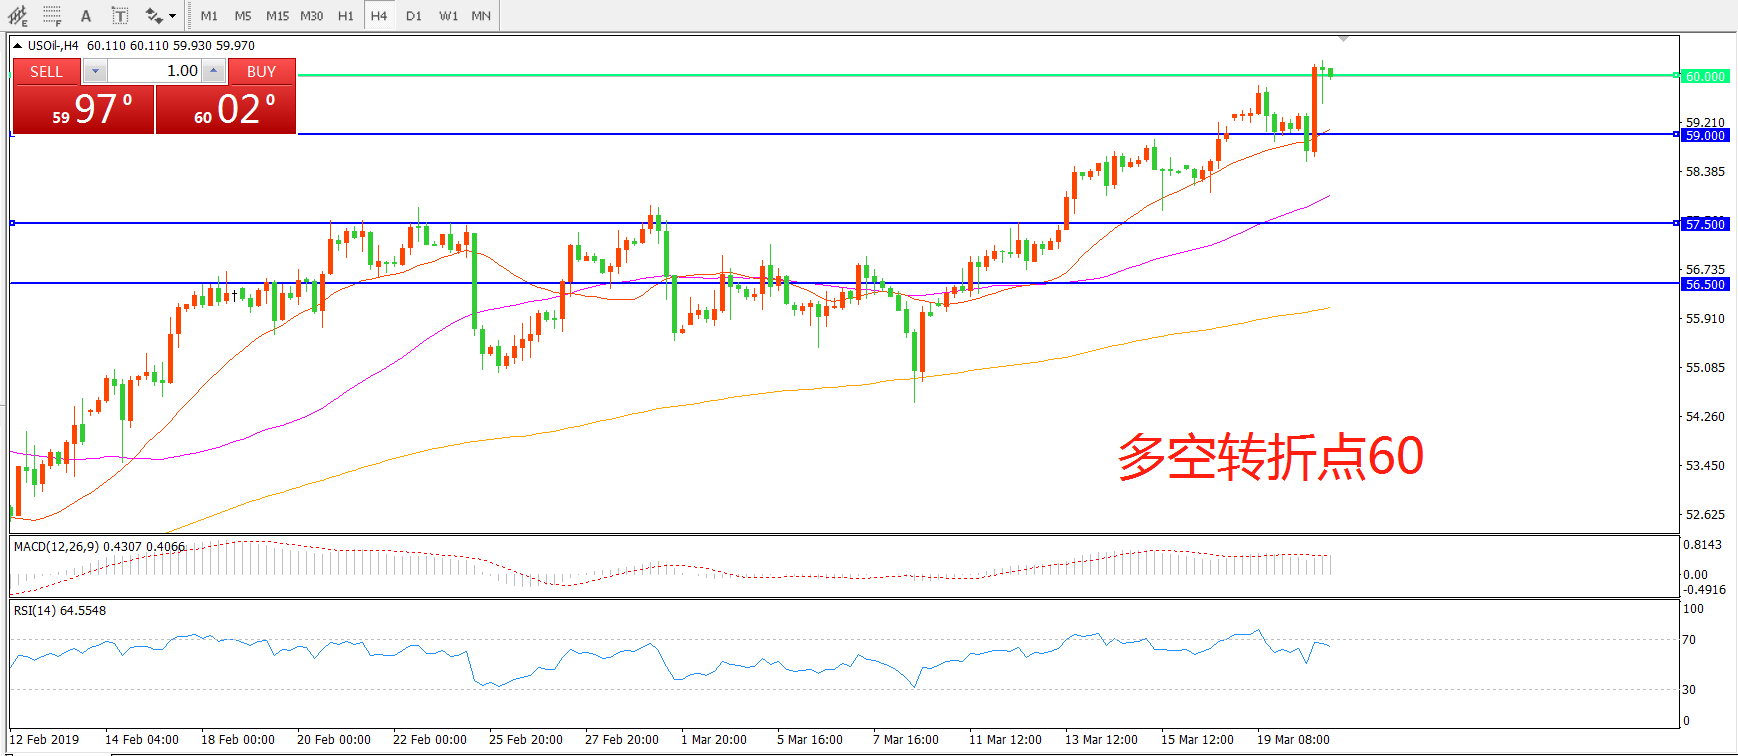The image size is (1738, 756).
Task: Decrease trade volume with down arrow
Action: coord(95,71)
